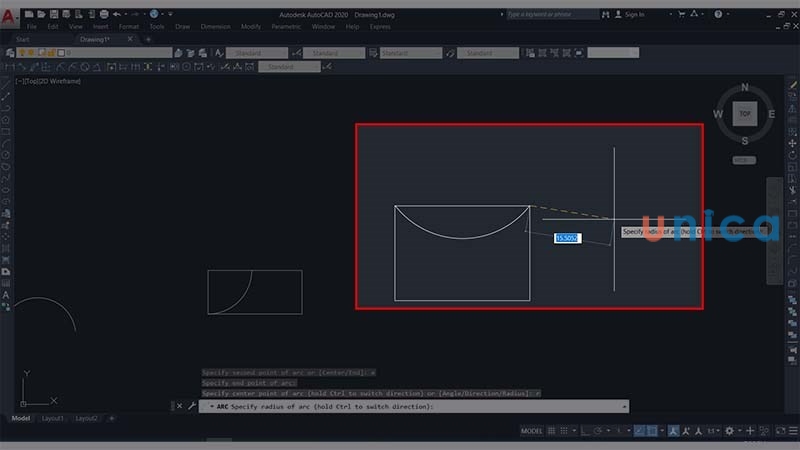Click the AutoCAD application logo button
Viewport: 800px width, 450px height.
(9, 16)
